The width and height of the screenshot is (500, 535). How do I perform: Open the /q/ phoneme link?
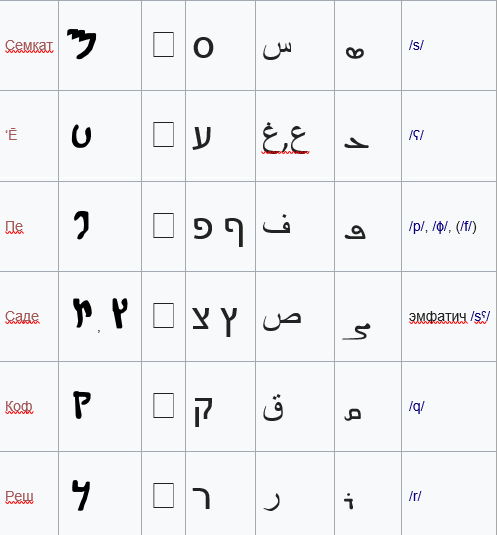pyautogui.click(x=416, y=406)
